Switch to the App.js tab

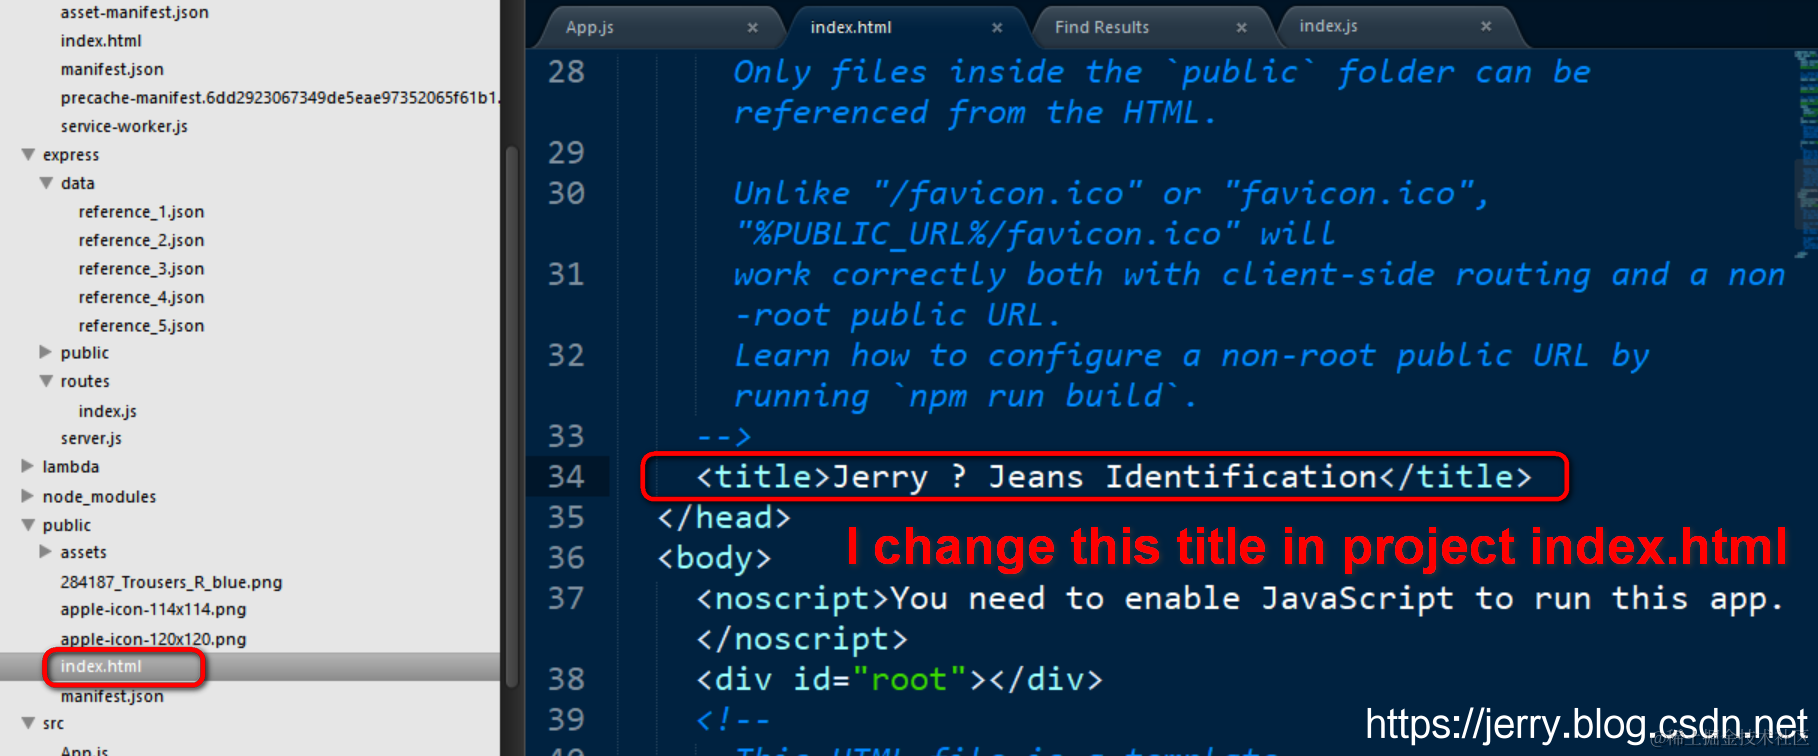pos(589,28)
